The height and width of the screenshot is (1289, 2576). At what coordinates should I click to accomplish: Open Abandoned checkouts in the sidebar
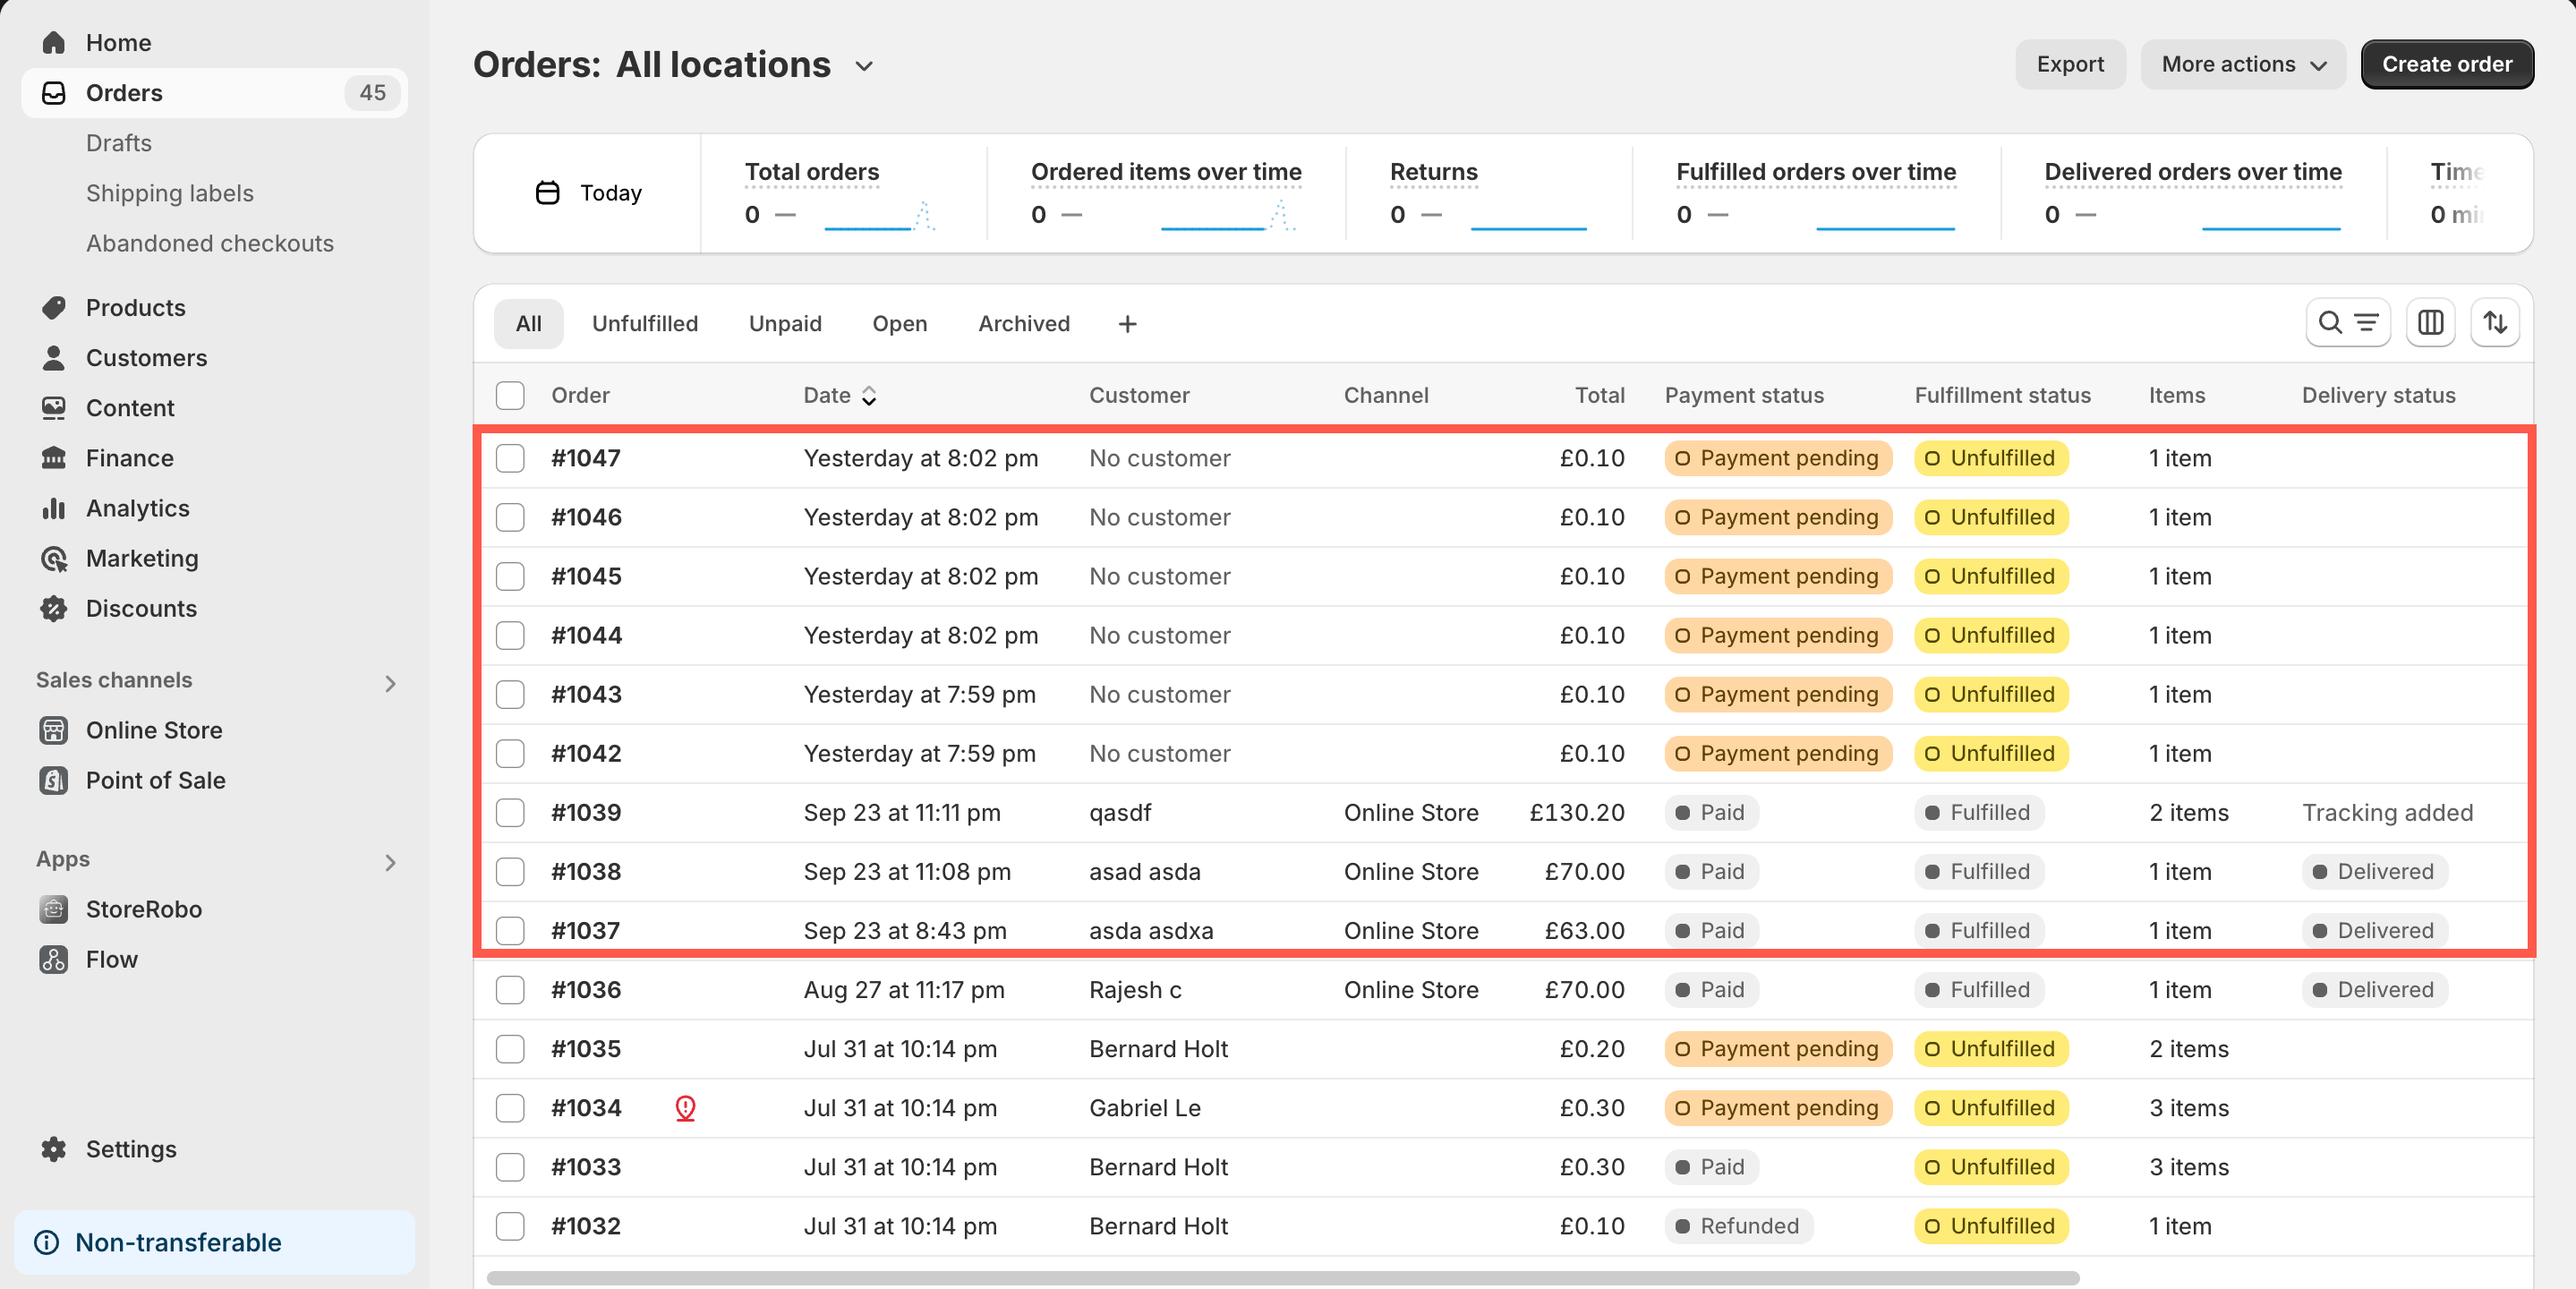(210, 243)
